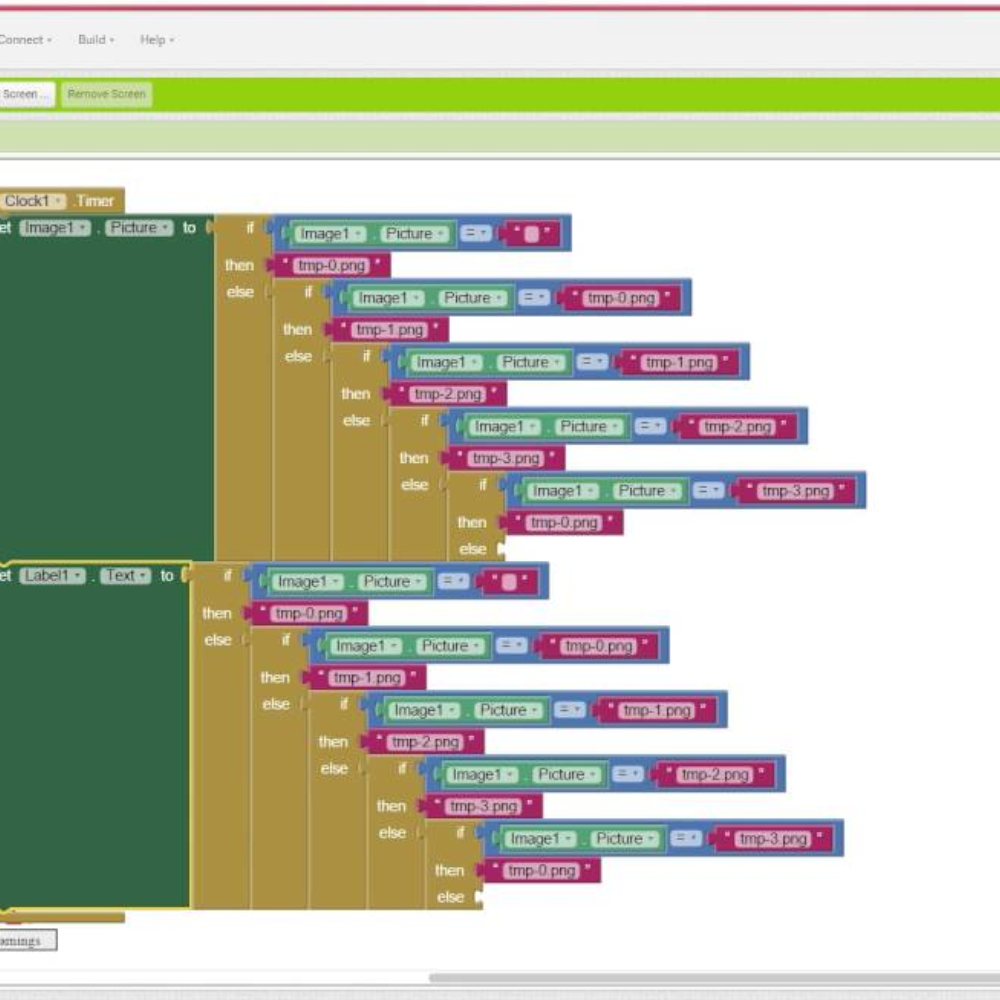
Task: Open the = operator dropdown comparing to tmp-3.png under set Image1.Picture
Action: click(x=709, y=490)
